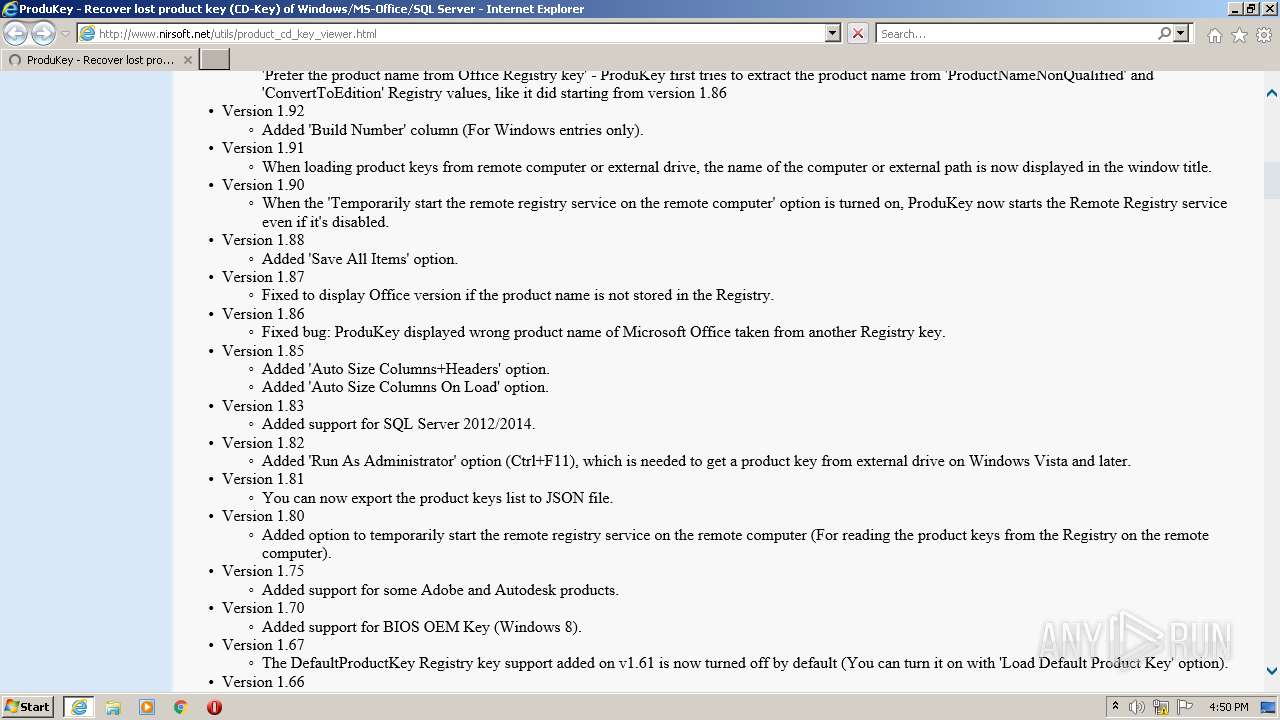1280x720 pixels.
Task: Click the Internet Explorer window title icon
Action: pyautogui.click(x=10, y=9)
